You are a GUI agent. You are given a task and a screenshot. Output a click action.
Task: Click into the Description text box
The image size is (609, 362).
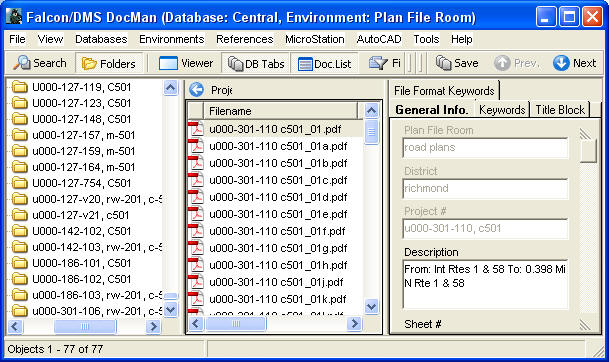(x=485, y=284)
